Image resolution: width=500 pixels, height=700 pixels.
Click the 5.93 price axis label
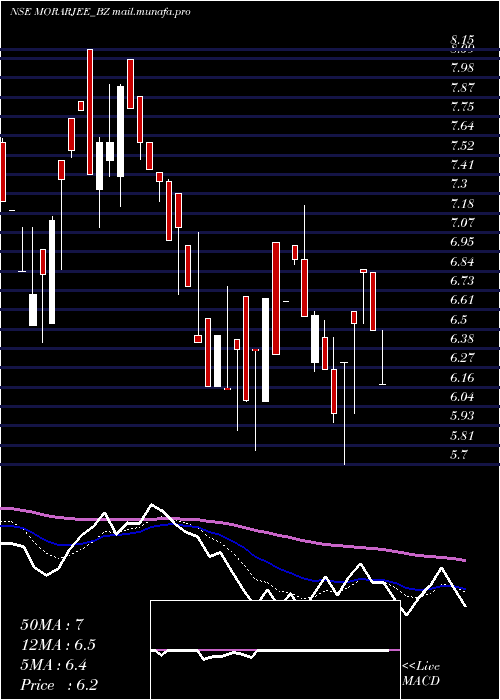(462, 416)
